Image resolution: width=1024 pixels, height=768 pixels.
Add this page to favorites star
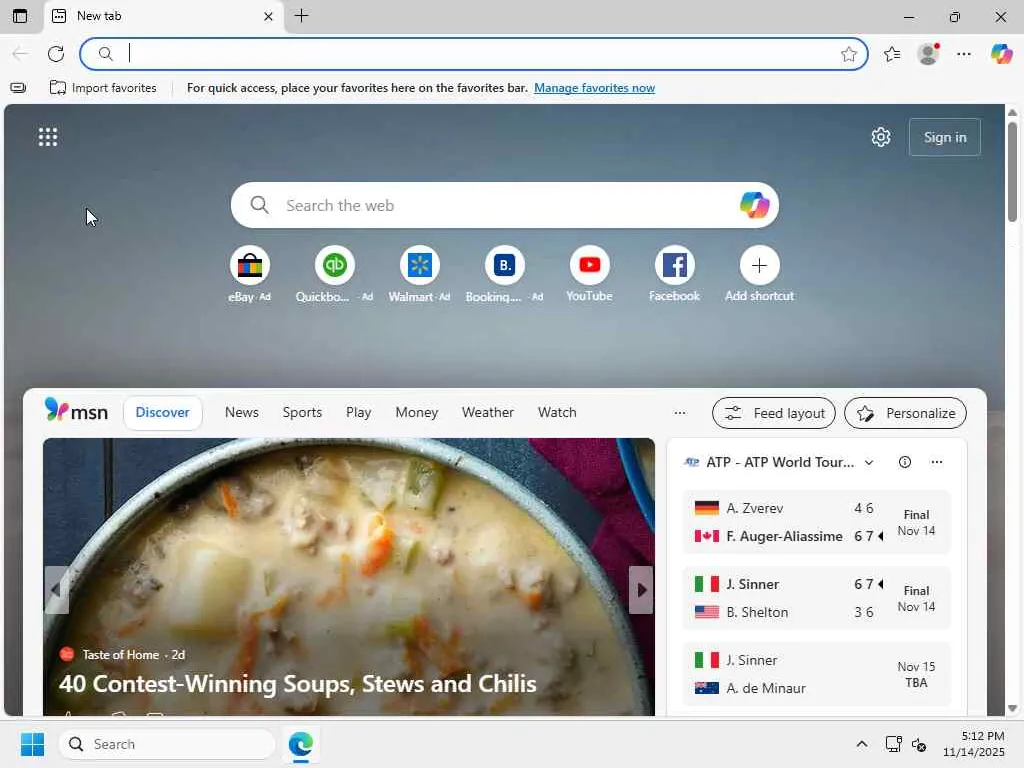[848, 54]
